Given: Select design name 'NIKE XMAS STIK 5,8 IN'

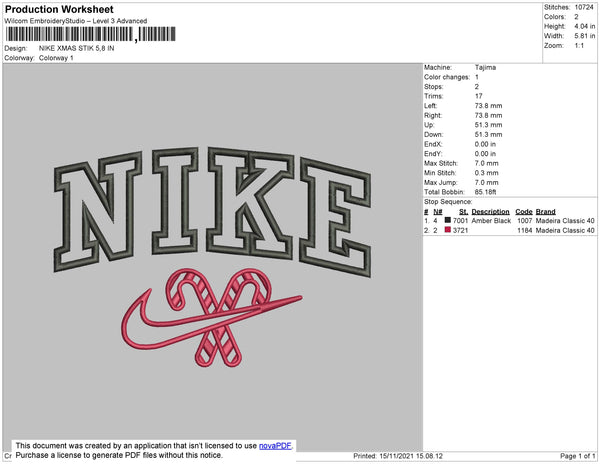Looking at the screenshot, I should tap(77, 49).
